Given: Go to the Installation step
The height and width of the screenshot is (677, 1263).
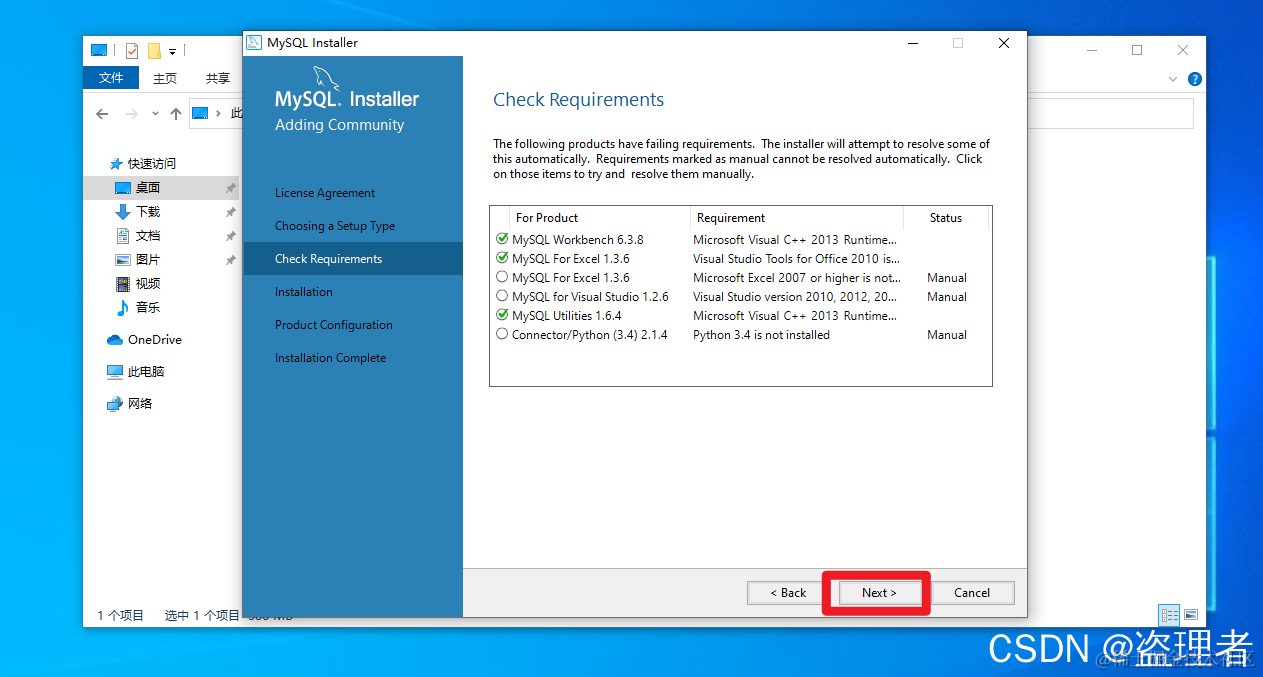Looking at the screenshot, I should click(304, 292).
